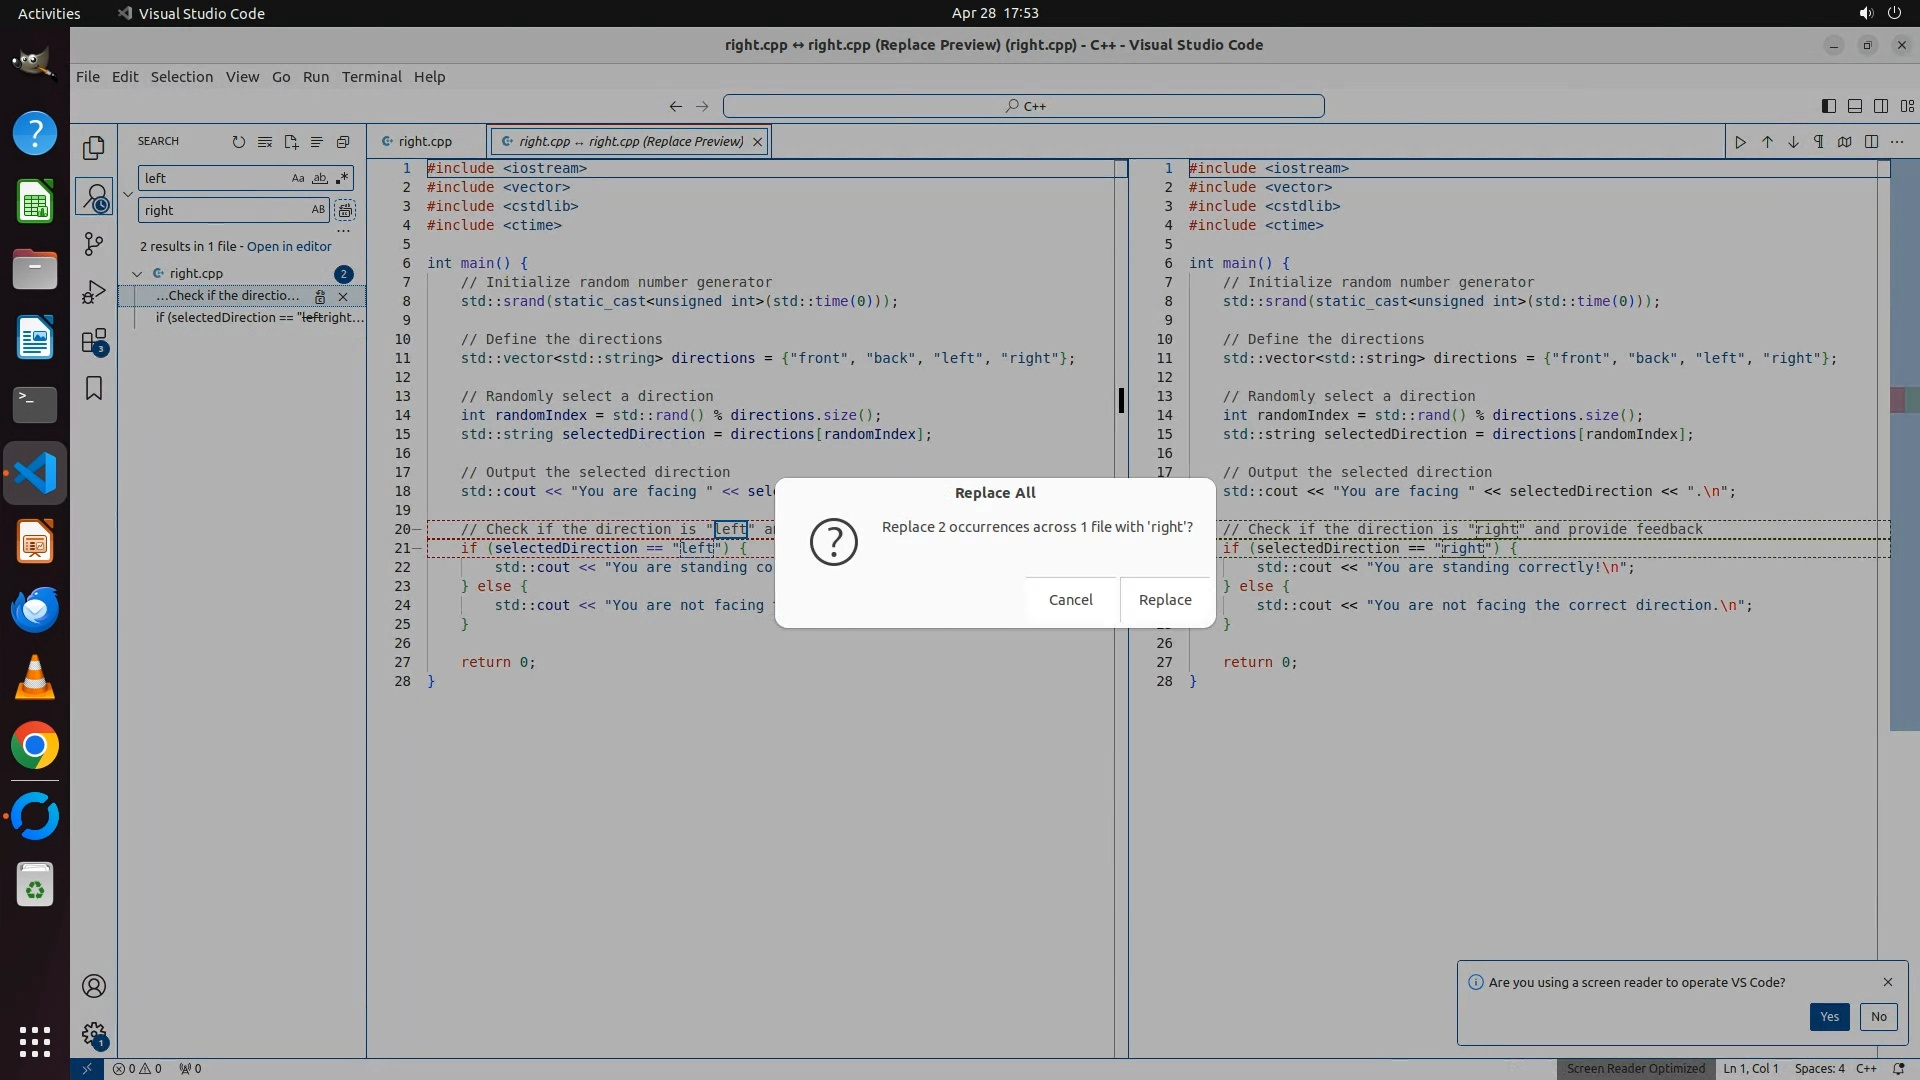Open Source Control view in activity bar
The height and width of the screenshot is (1080, 1920).
coord(94,244)
